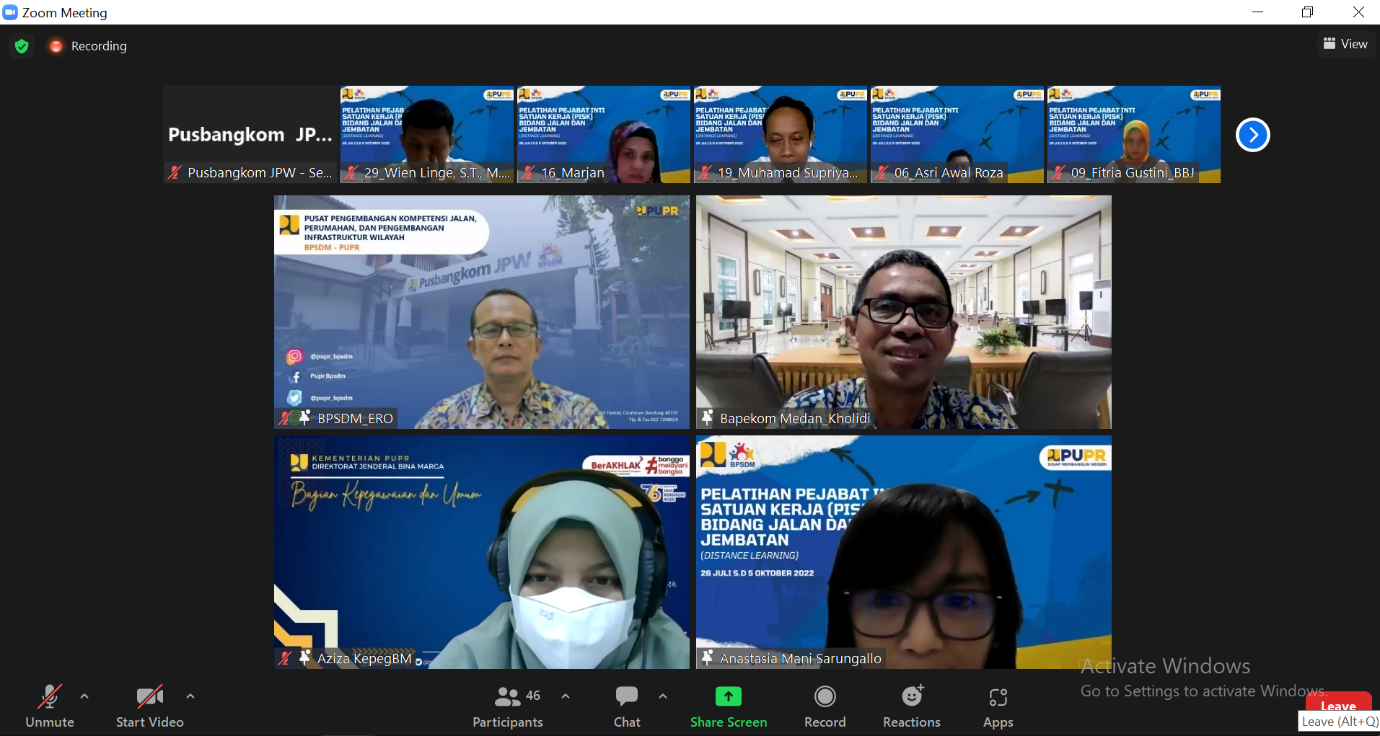
Task: Select the Anastasia Mani Sarungallo video tile
Action: pyautogui.click(x=903, y=552)
